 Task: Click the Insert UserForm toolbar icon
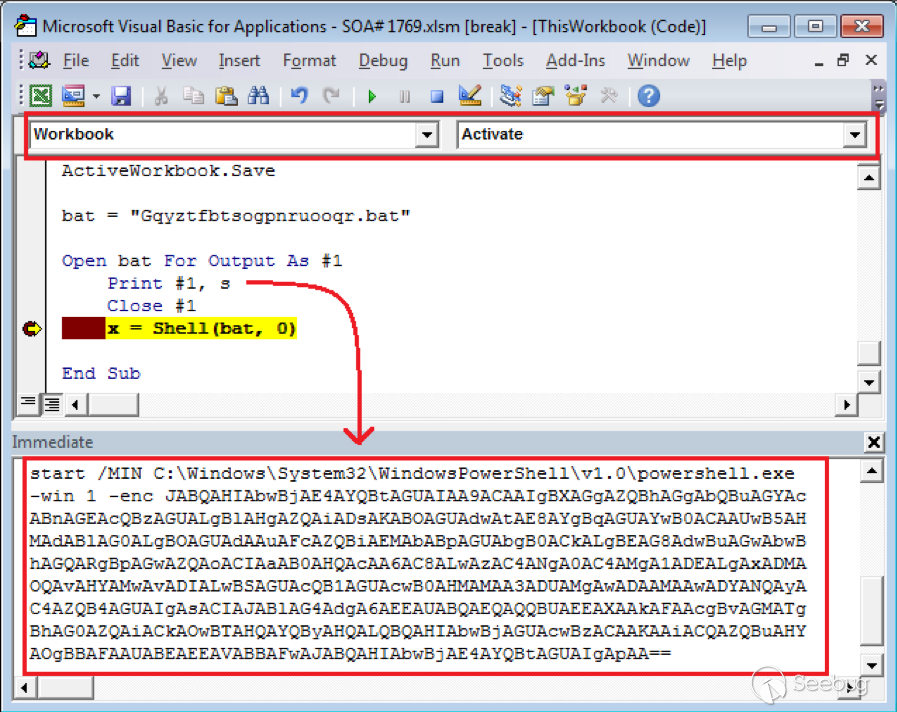point(74,96)
